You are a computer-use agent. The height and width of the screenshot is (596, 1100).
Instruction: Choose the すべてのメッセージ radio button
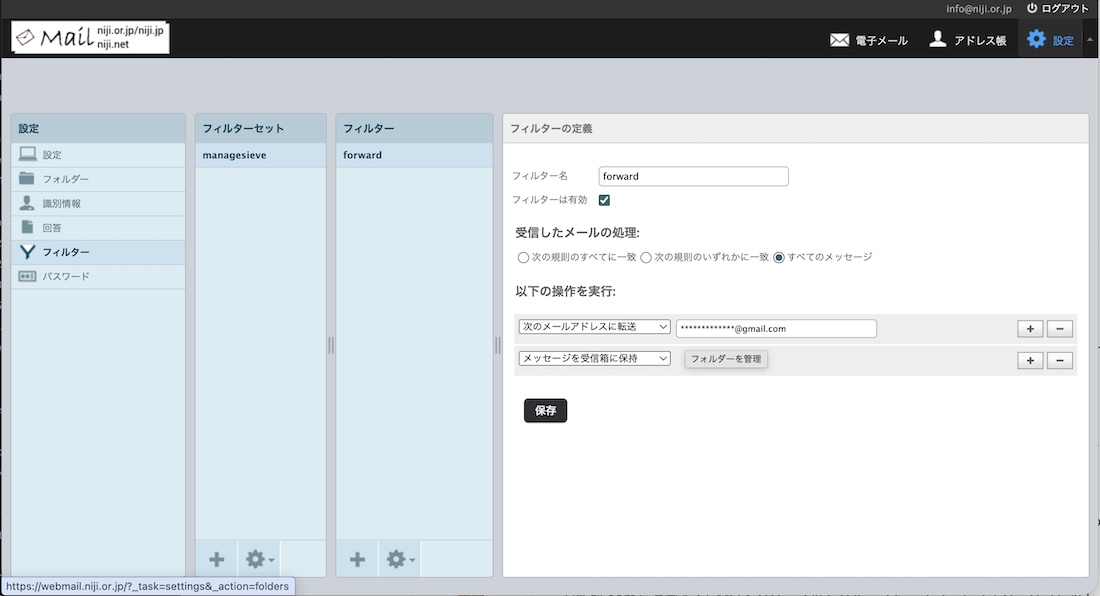click(x=779, y=258)
